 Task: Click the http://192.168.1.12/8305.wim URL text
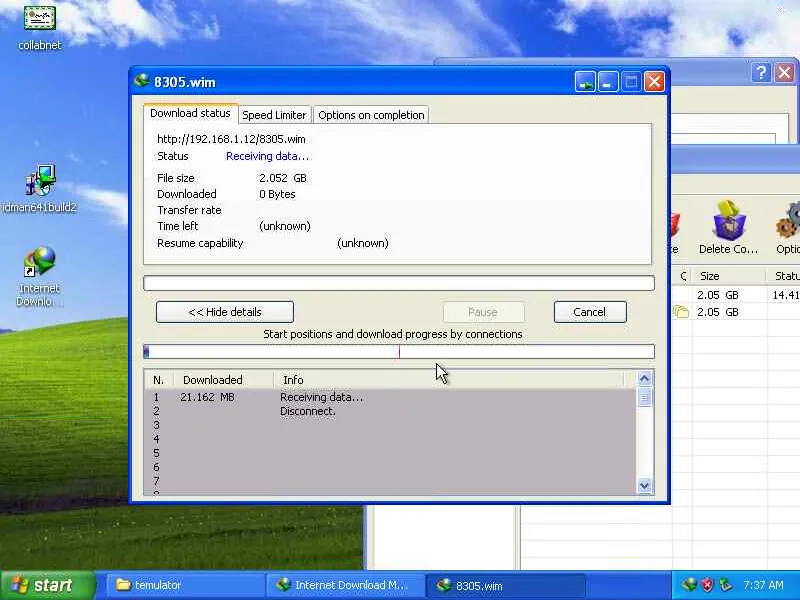tap(231, 139)
